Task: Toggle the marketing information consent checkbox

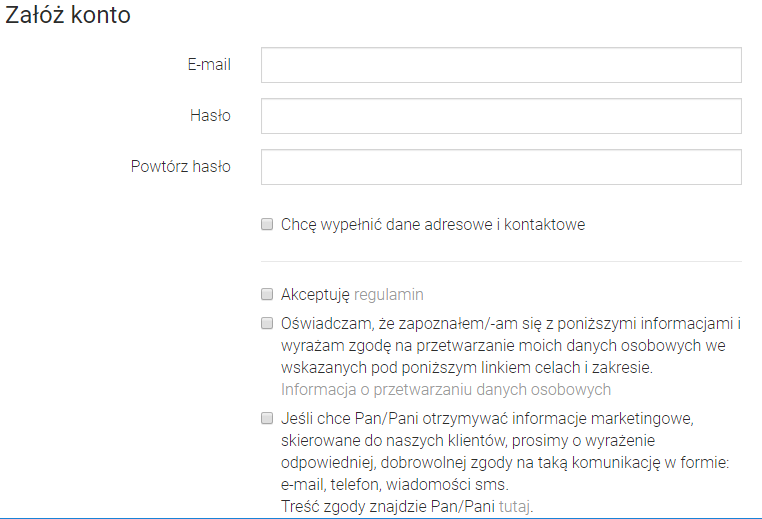Action: [x=267, y=418]
